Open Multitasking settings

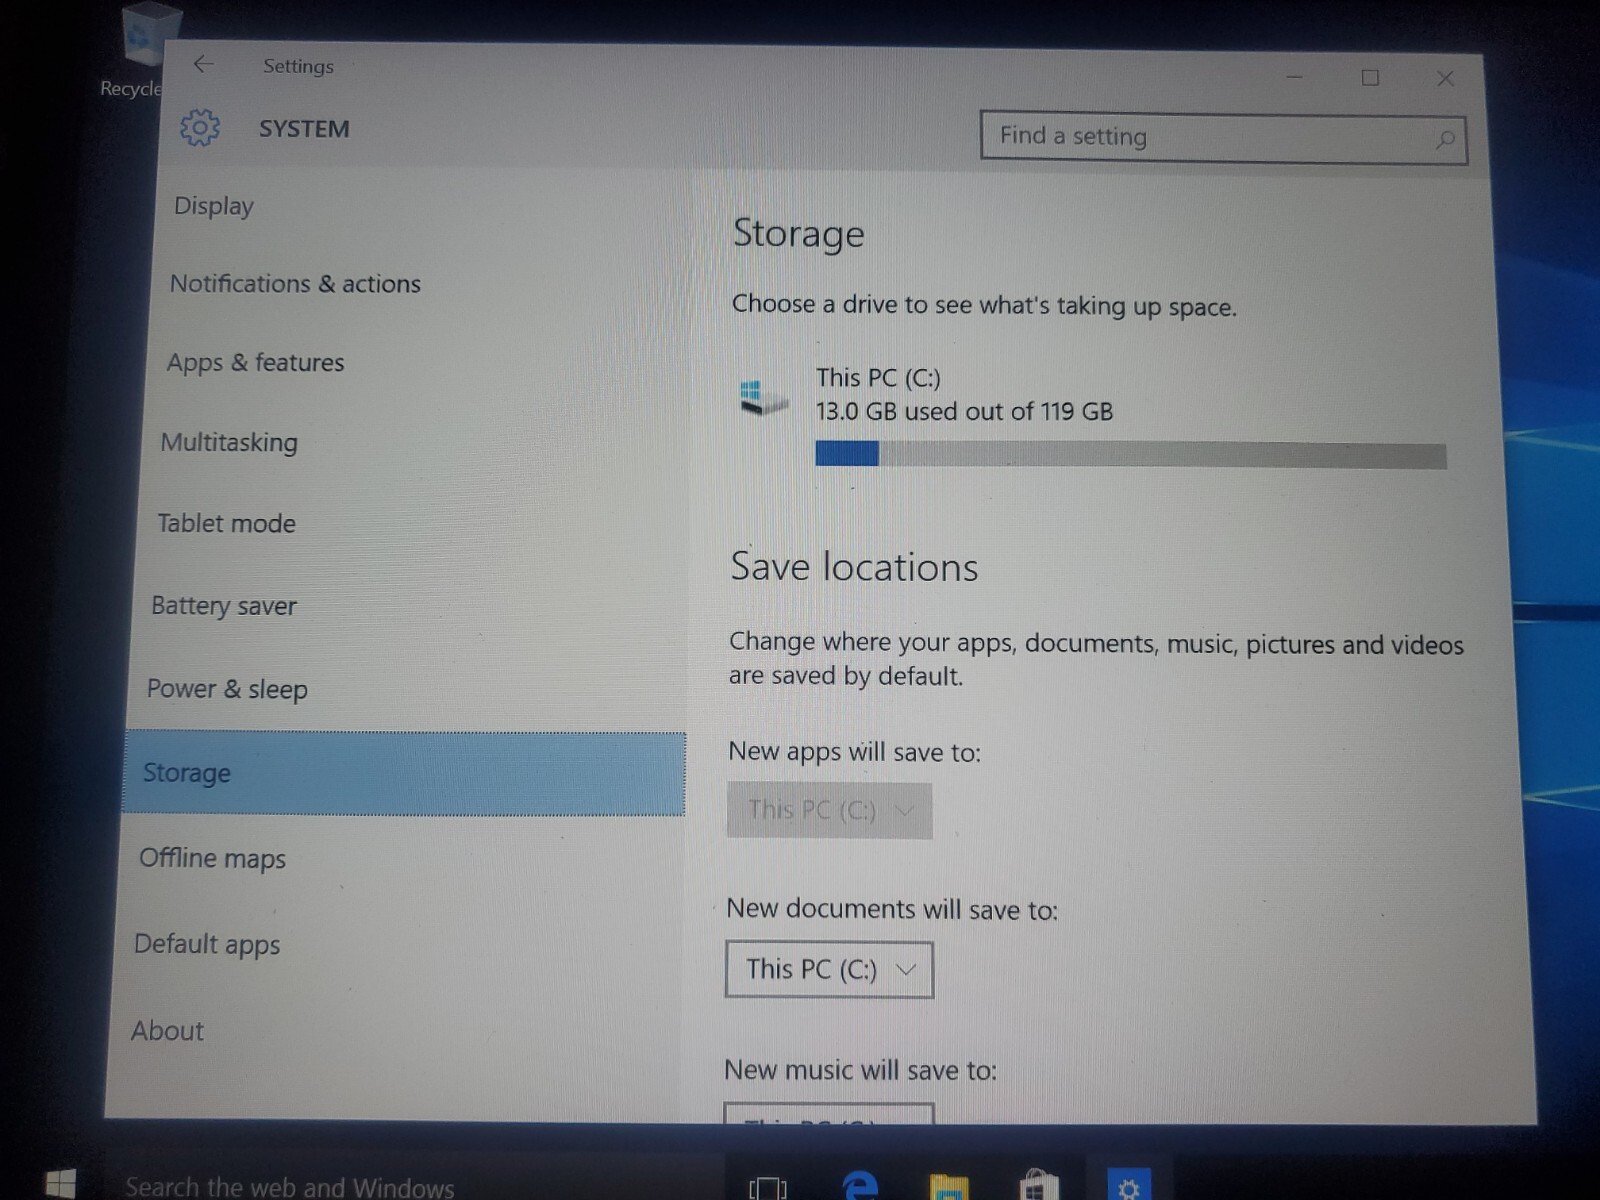click(x=229, y=442)
